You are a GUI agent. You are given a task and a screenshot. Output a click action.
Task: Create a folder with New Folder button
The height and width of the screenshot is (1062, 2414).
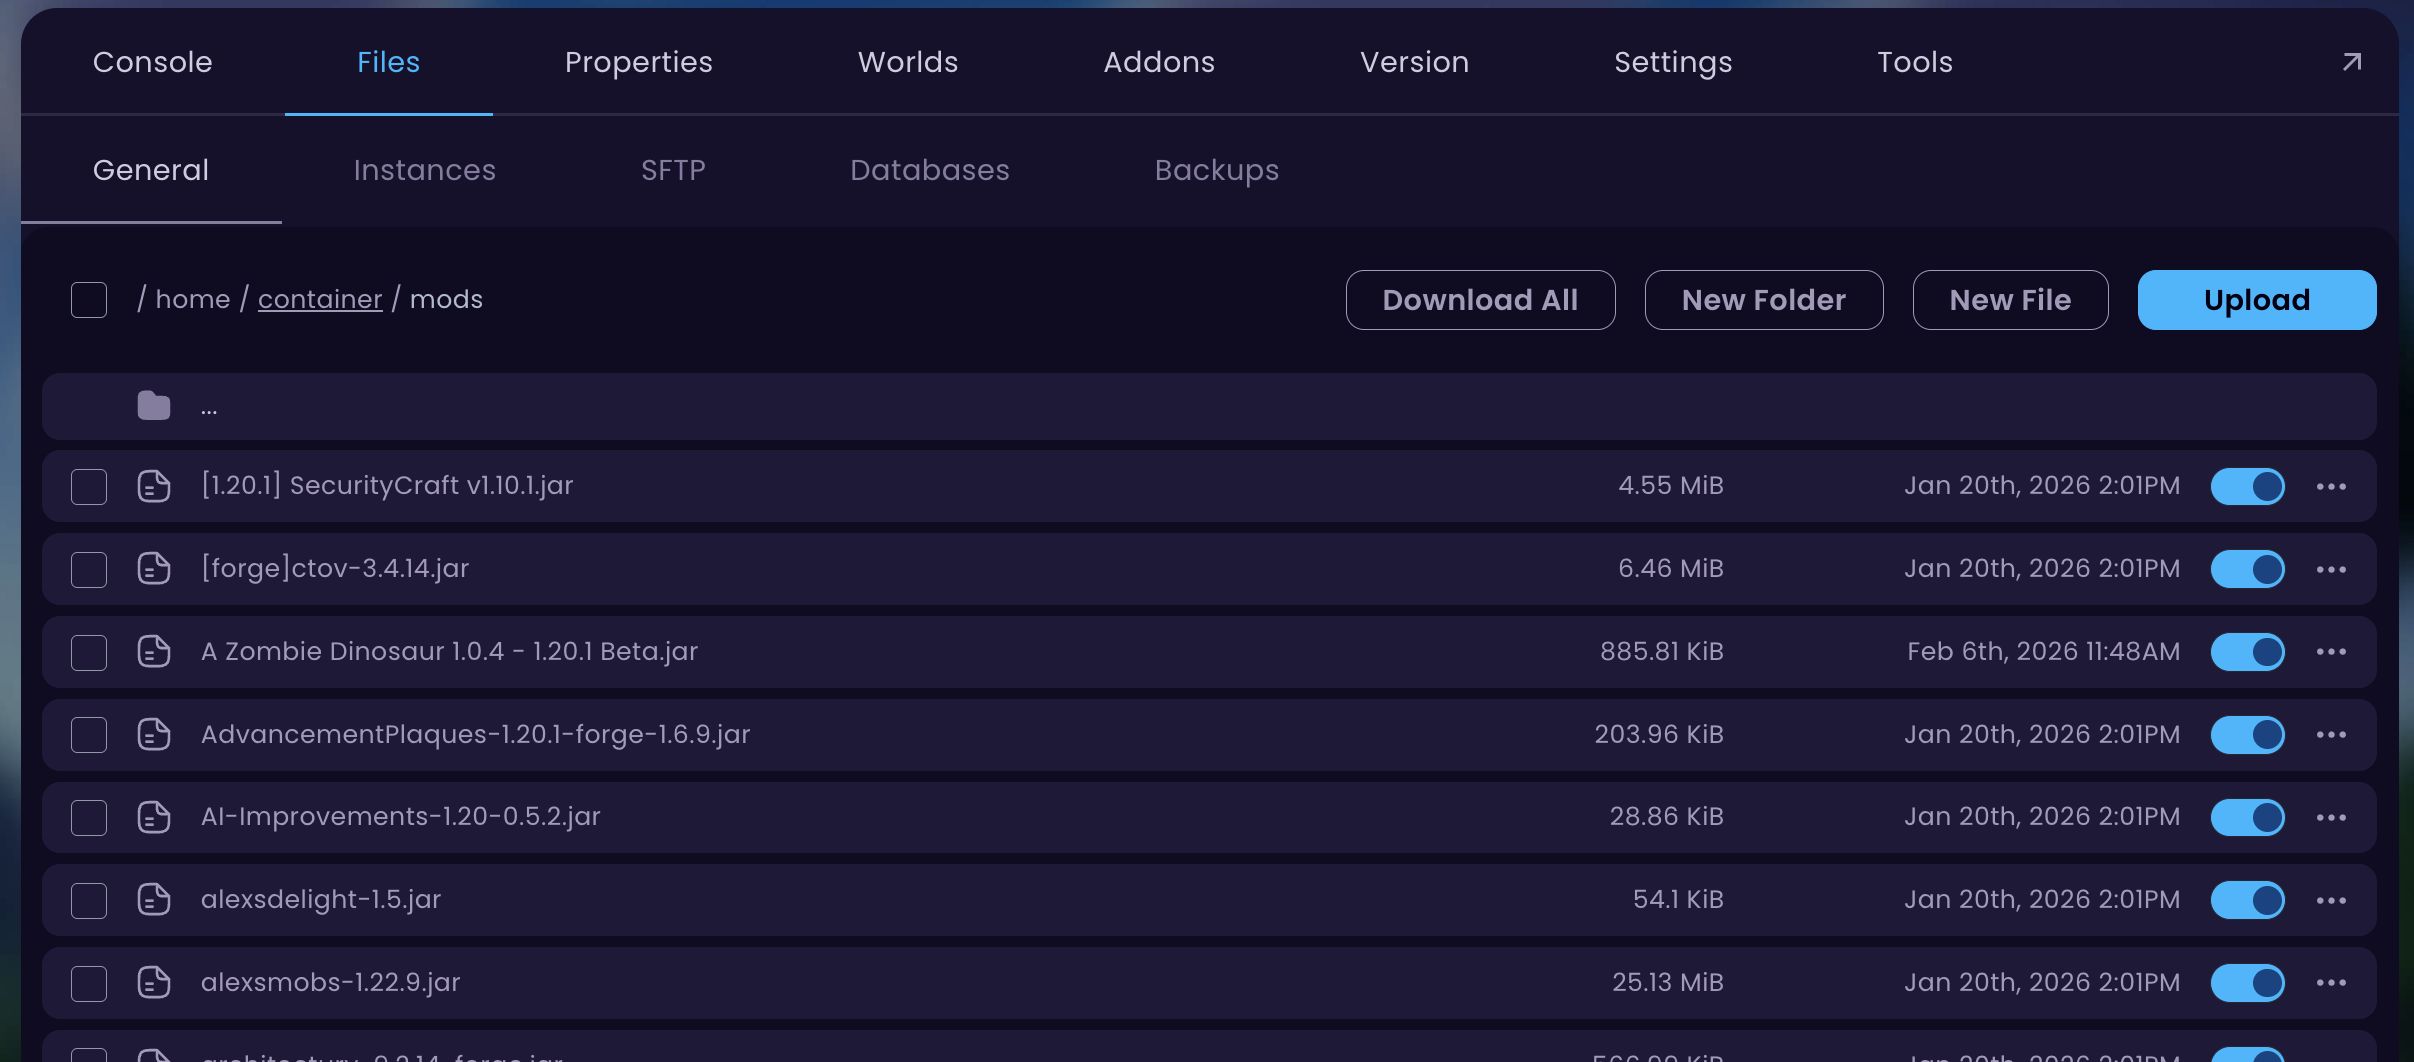coord(1764,300)
